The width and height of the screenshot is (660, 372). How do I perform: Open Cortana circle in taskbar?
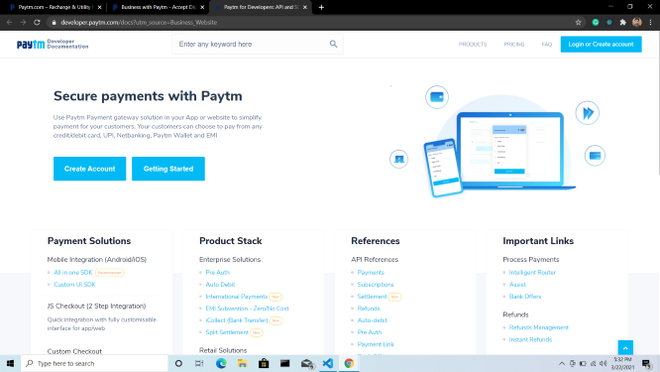178,363
